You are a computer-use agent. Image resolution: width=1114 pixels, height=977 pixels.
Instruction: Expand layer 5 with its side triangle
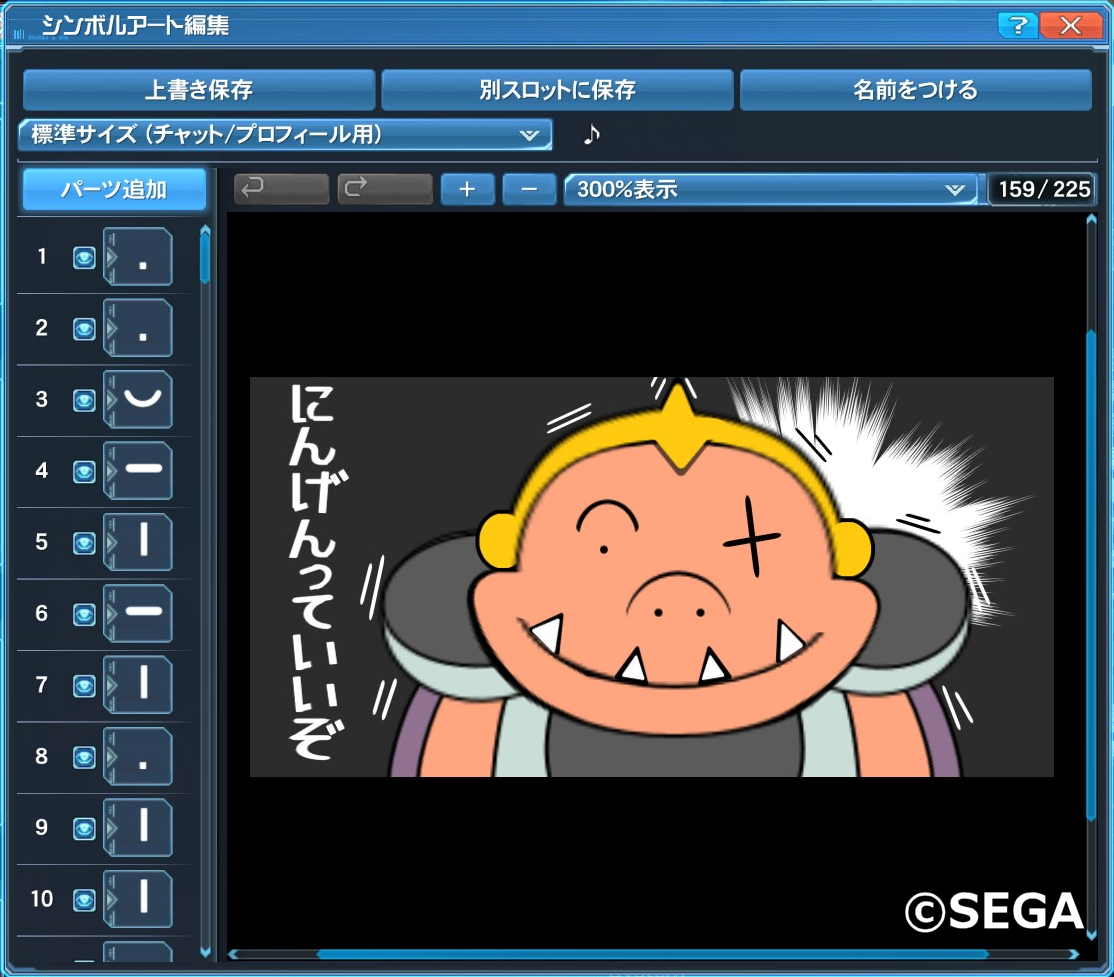tap(110, 543)
